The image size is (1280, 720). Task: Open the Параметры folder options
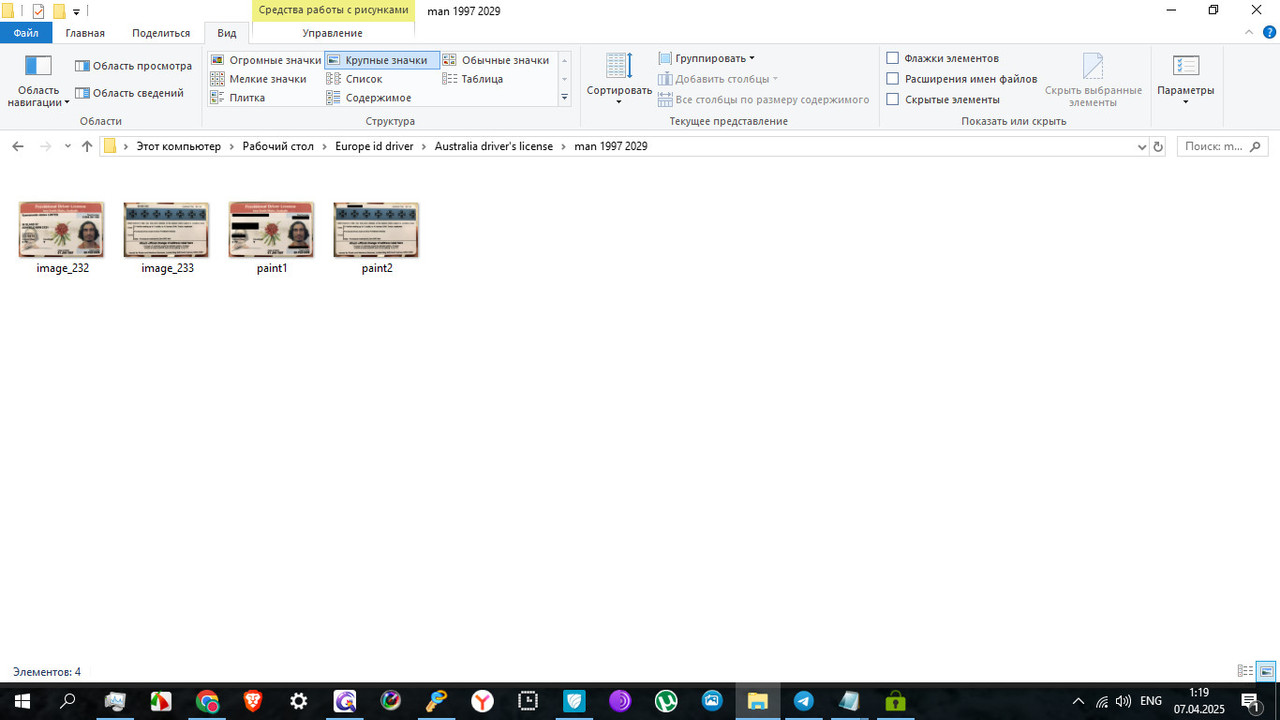[x=1185, y=79]
